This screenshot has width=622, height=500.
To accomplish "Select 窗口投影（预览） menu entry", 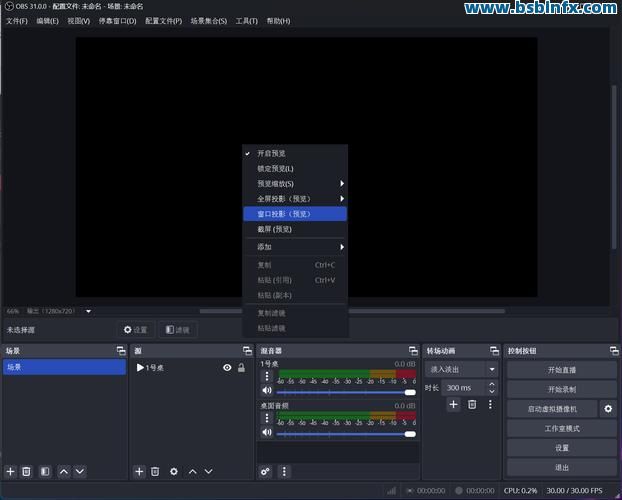I will click(x=295, y=214).
